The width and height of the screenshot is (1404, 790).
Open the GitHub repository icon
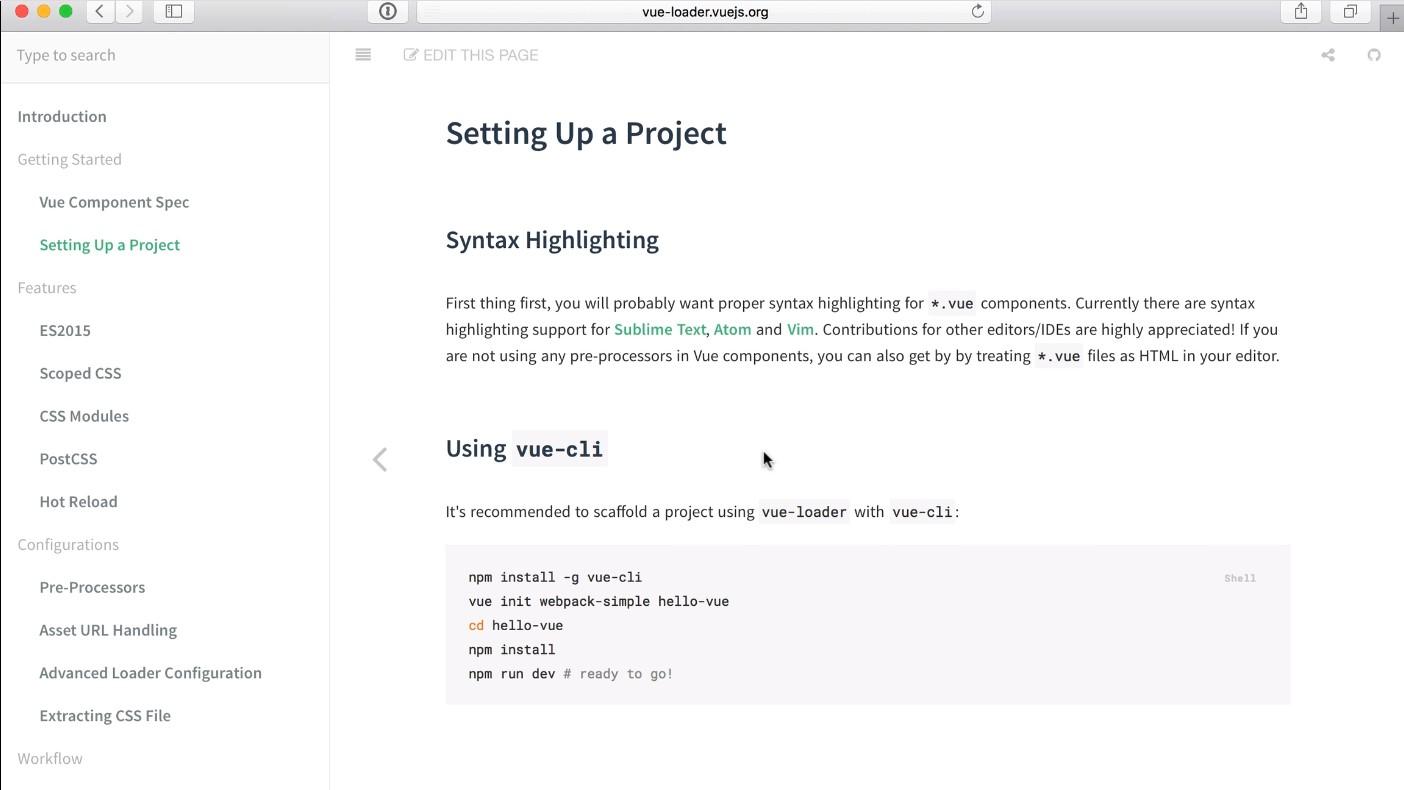coord(1374,55)
